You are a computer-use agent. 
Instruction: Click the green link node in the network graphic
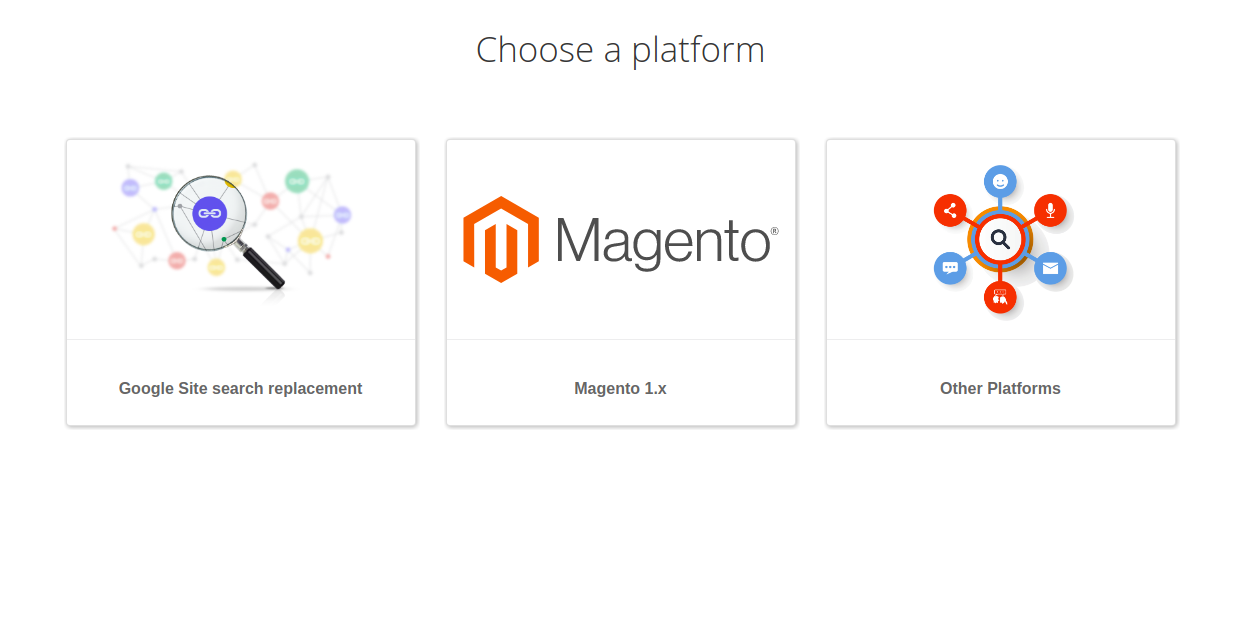point(297,181)
